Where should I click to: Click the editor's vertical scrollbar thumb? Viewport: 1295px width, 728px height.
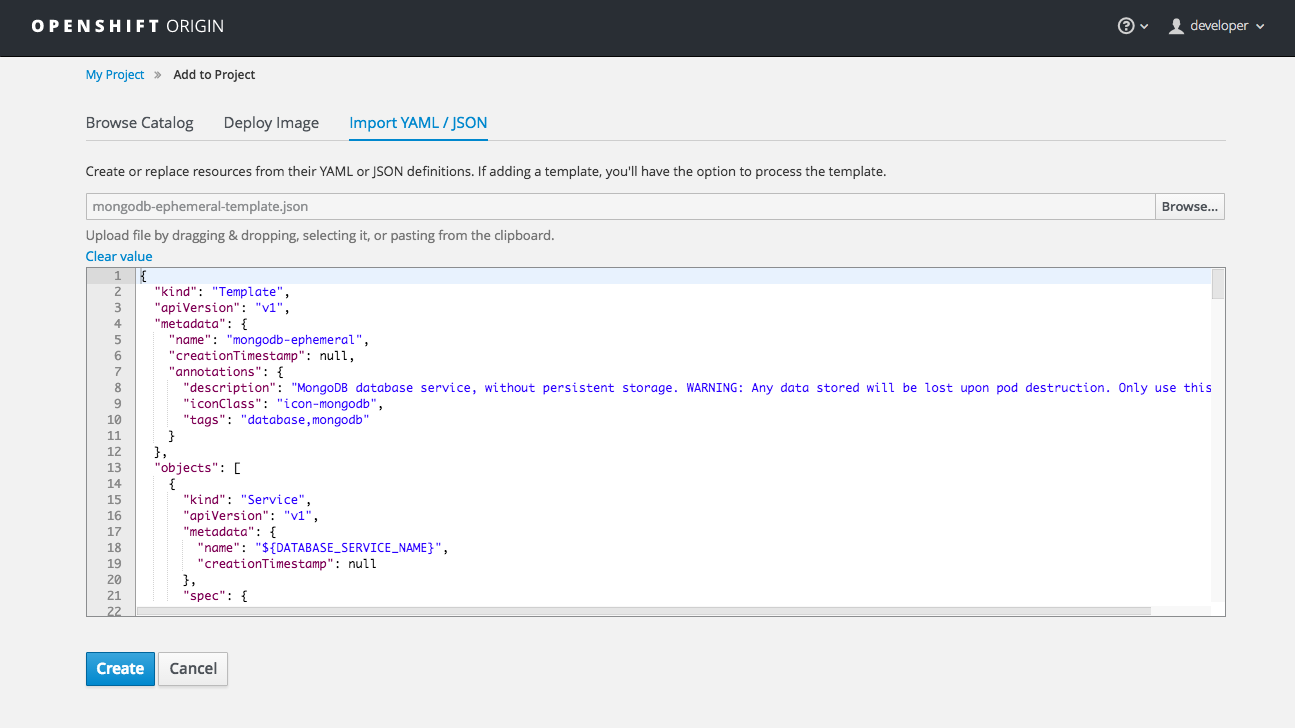(x=1217, y=284)
